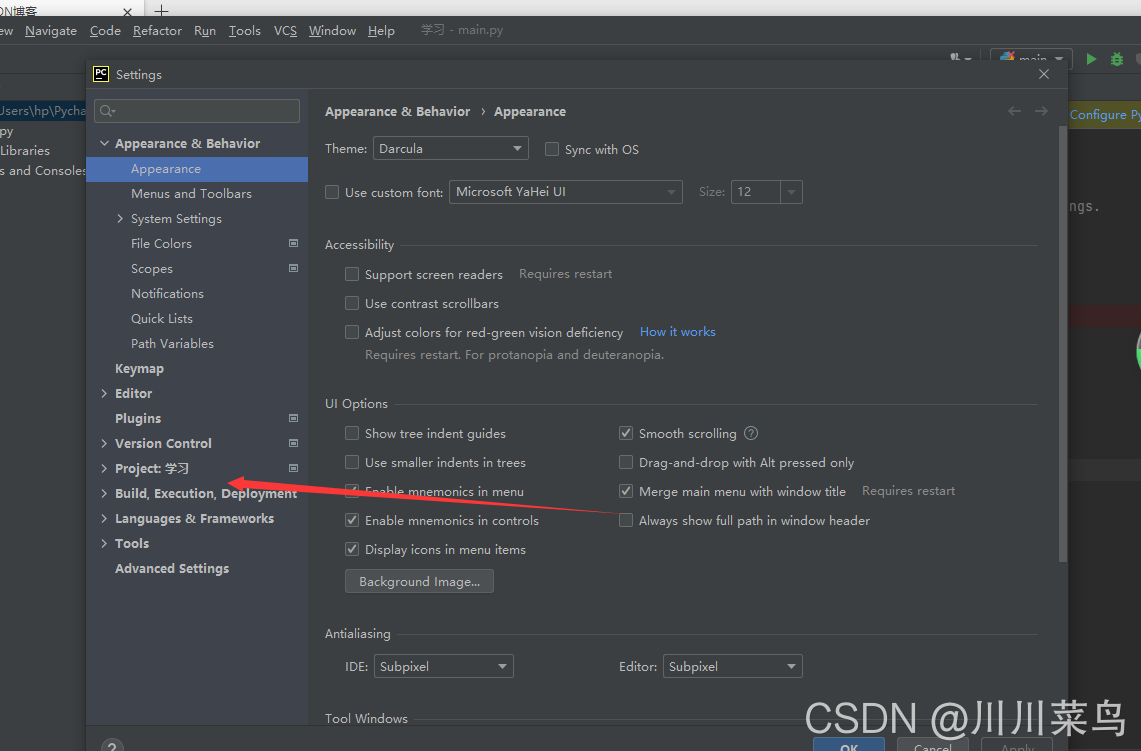Open the Navigate menu
Image resolution: width=1141 pixels, height=751 pixels.
tap(51, 31)
